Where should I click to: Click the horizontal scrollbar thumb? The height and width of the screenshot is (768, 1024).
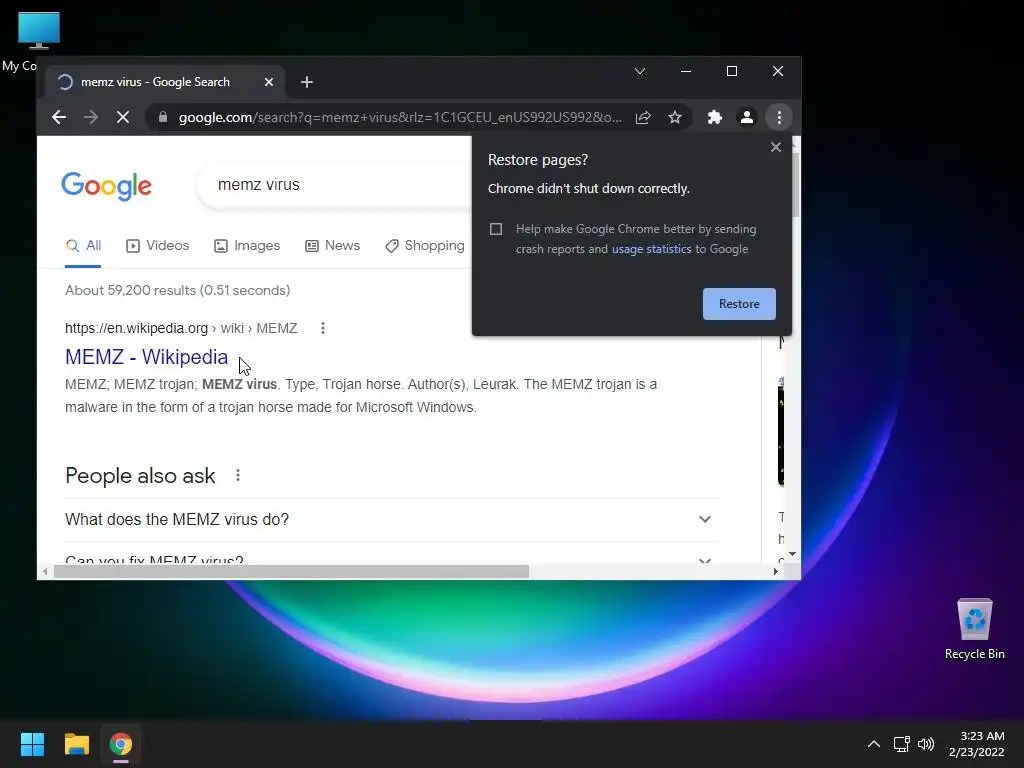[291, 571]
